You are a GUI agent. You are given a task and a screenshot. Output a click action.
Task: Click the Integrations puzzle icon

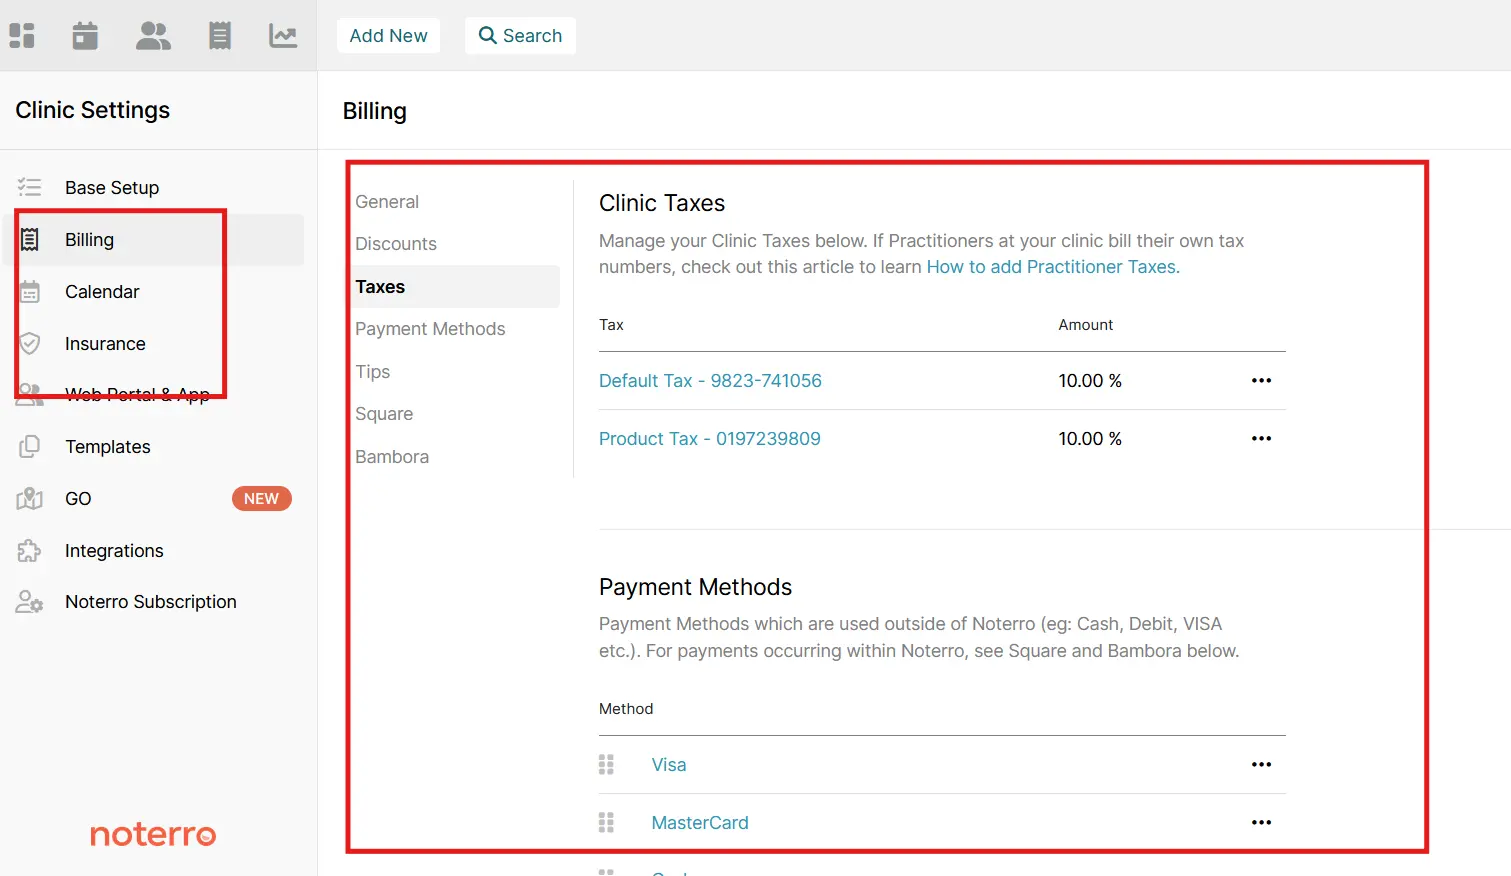[x=29, y=550]
